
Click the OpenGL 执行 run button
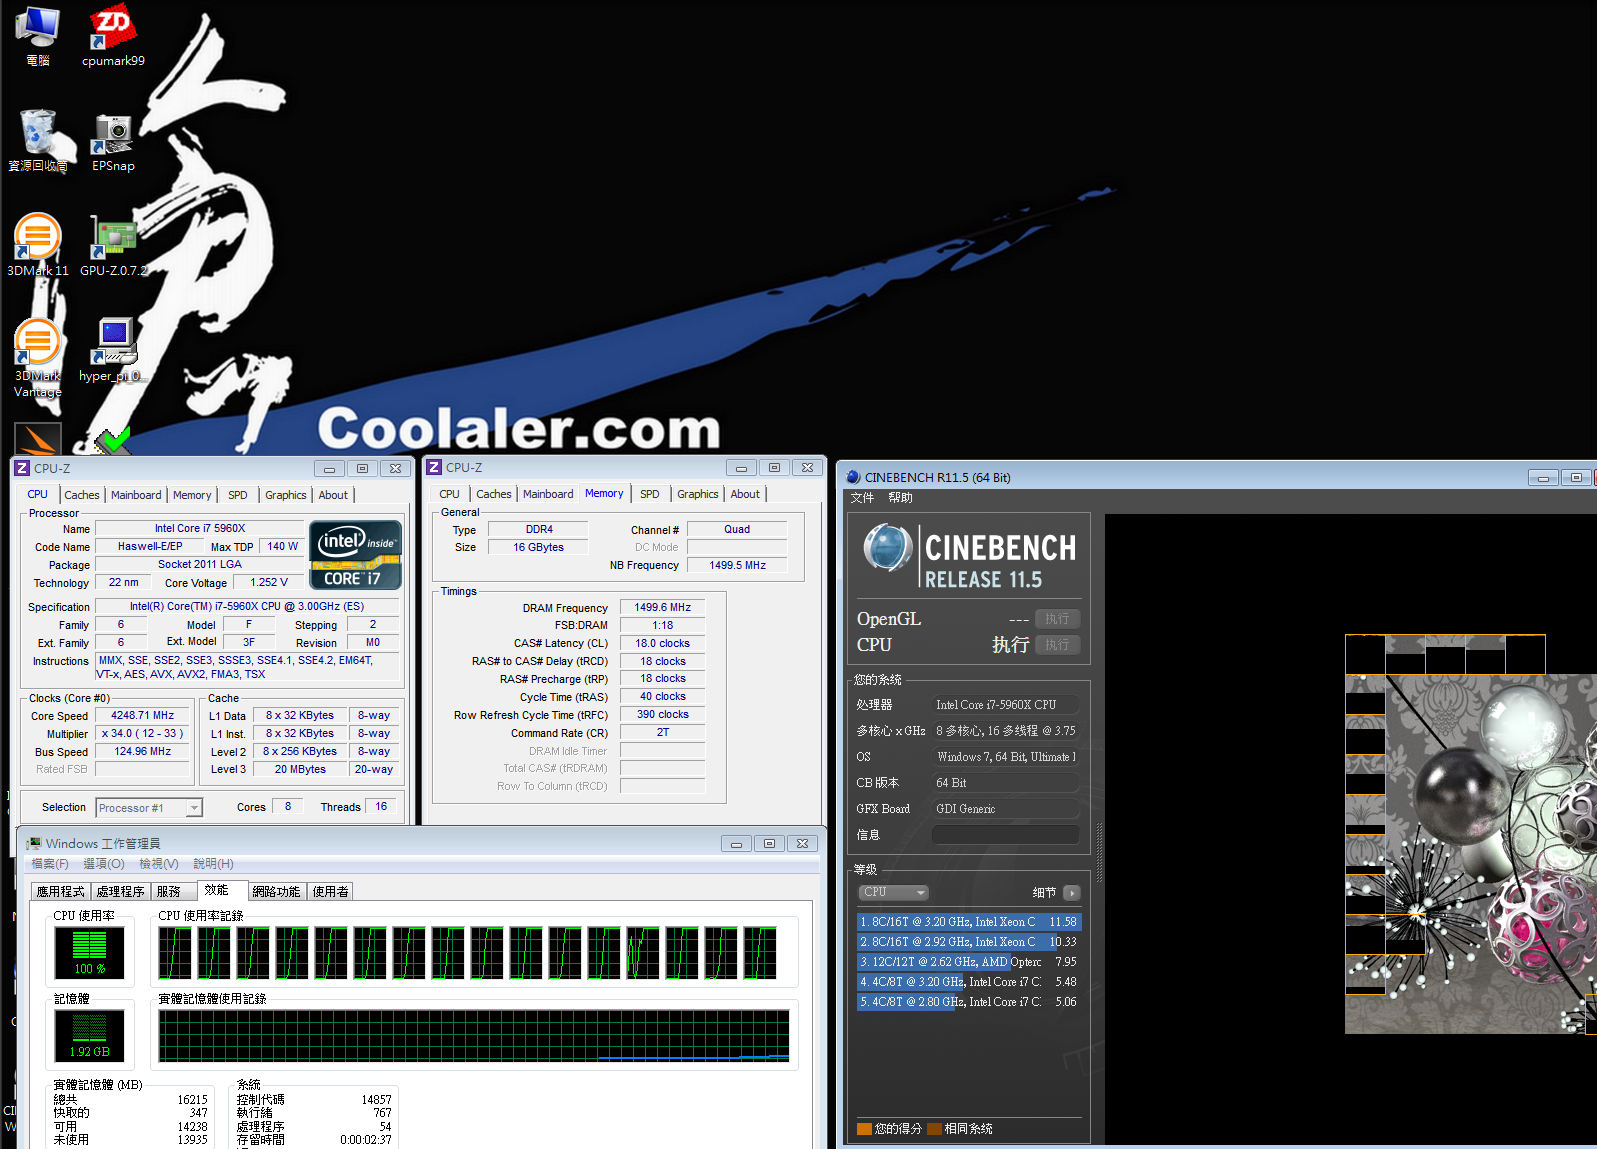click(x=1057, y=619)
